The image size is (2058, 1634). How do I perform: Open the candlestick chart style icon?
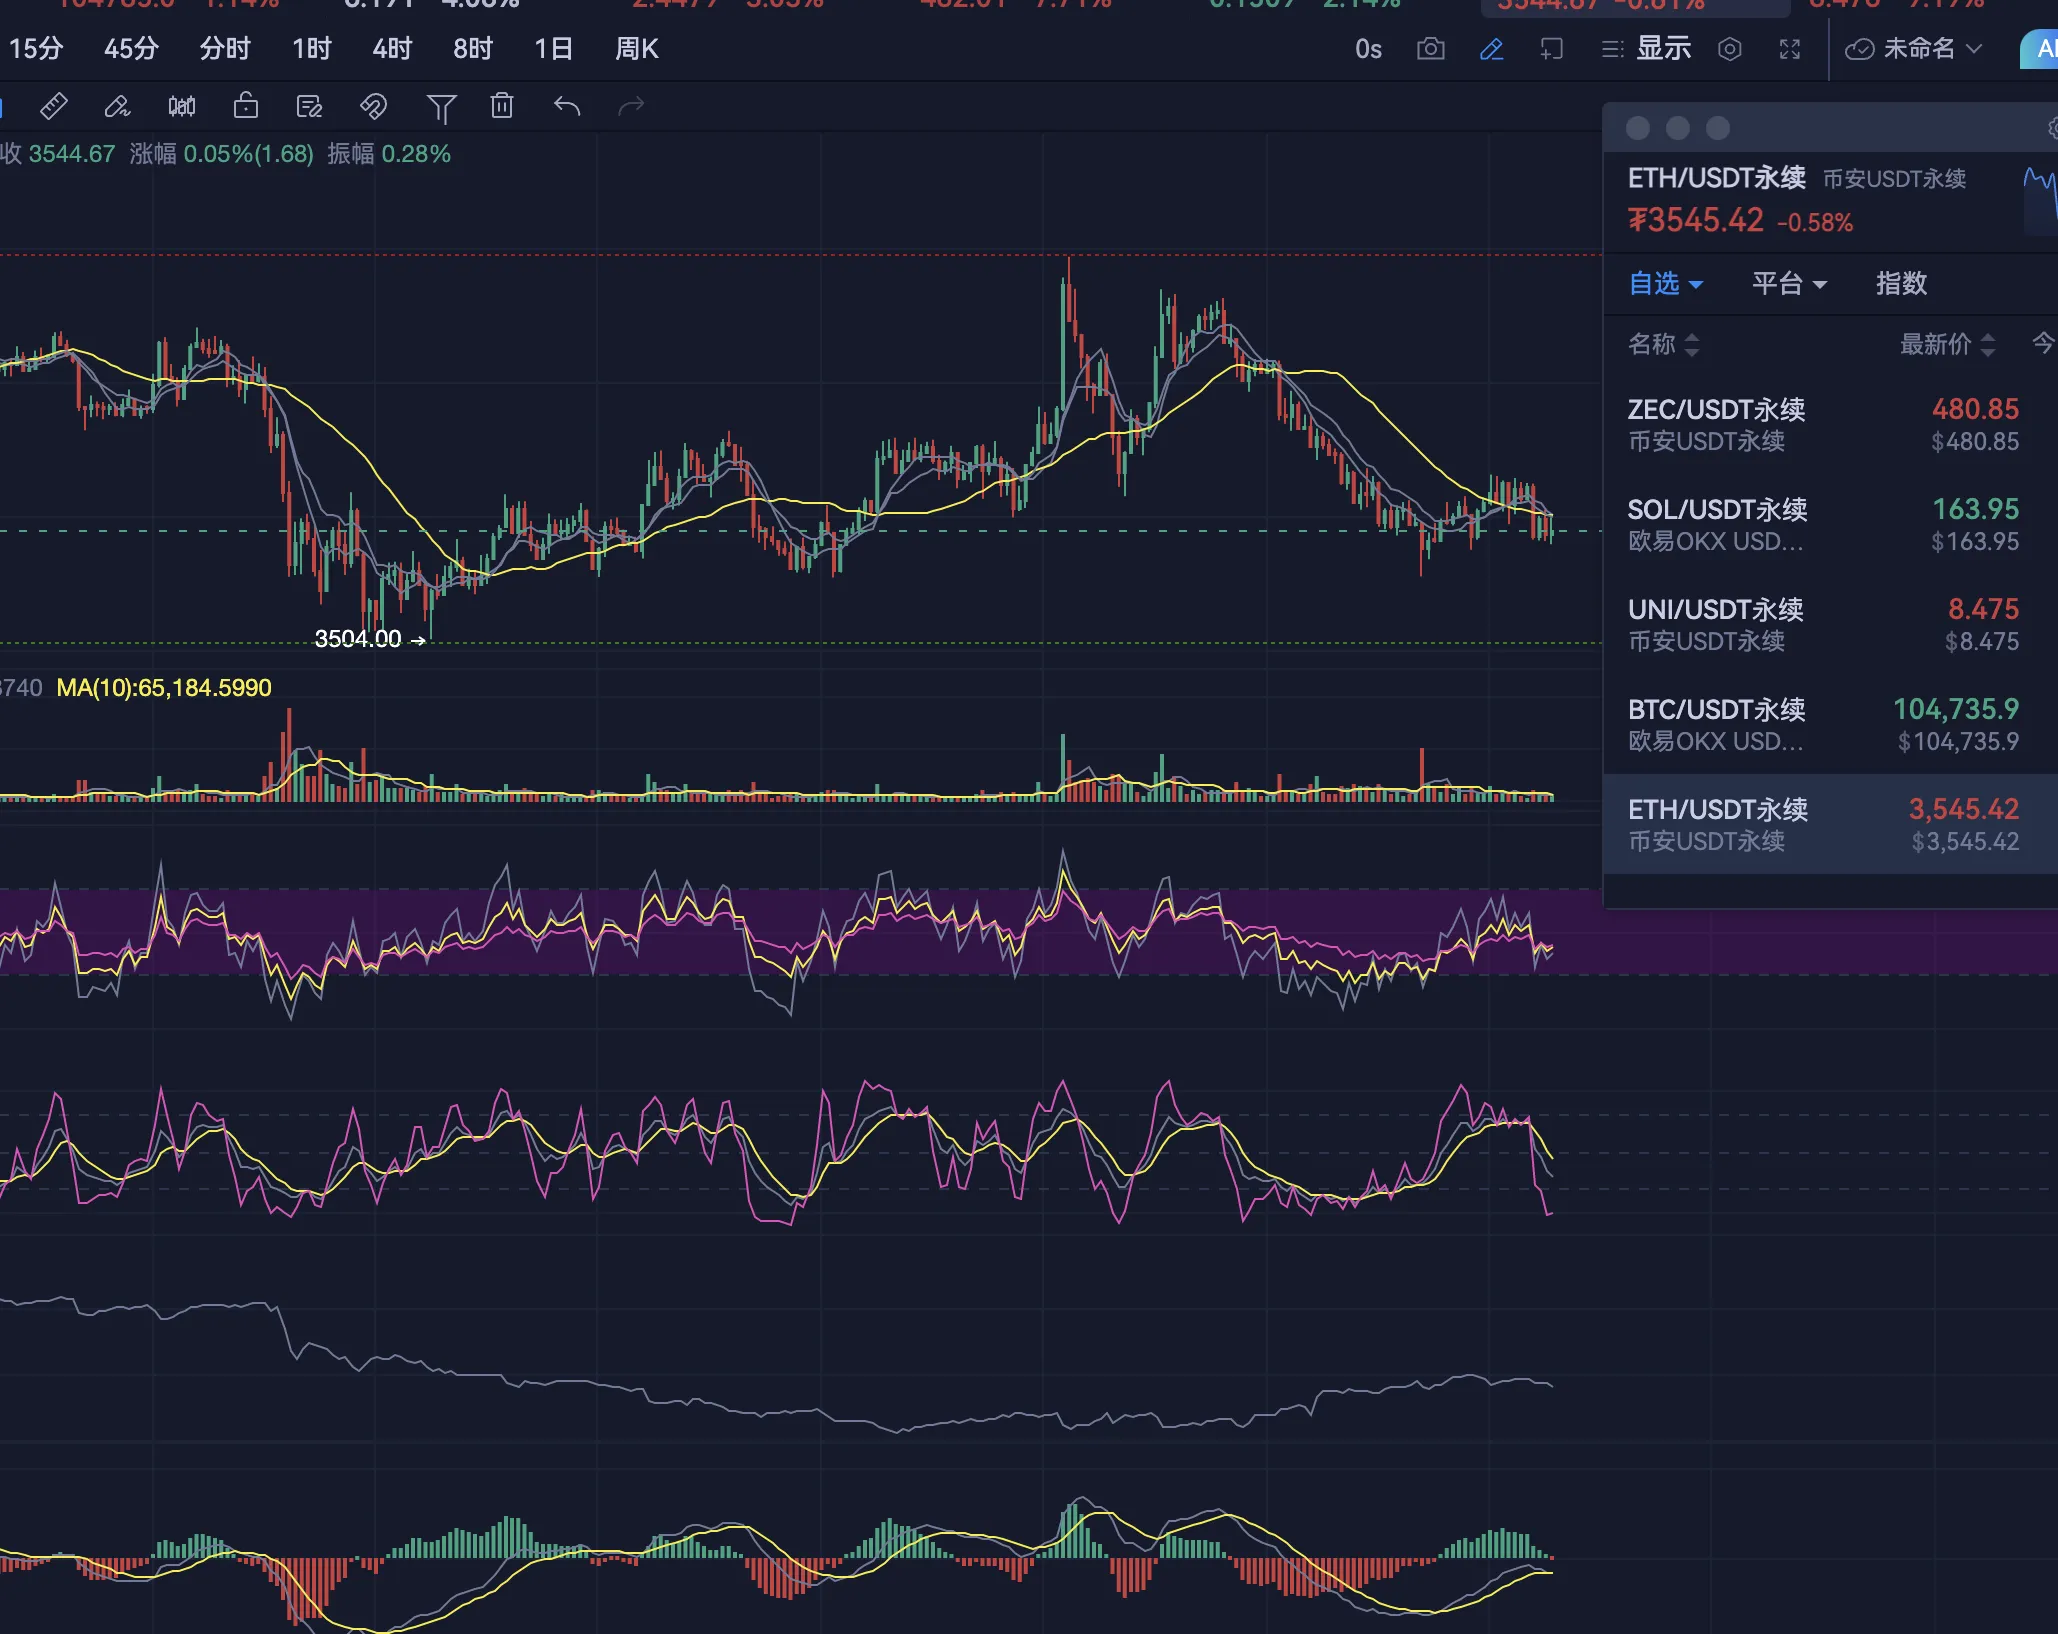[x=182, y=106]
